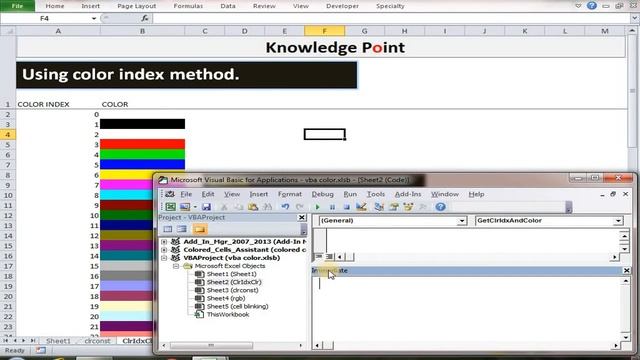Switch to the clrconst worksheet tab
The width and height of the screenshot is (640, 360).
pyautogui.click(x=97, y=340)
